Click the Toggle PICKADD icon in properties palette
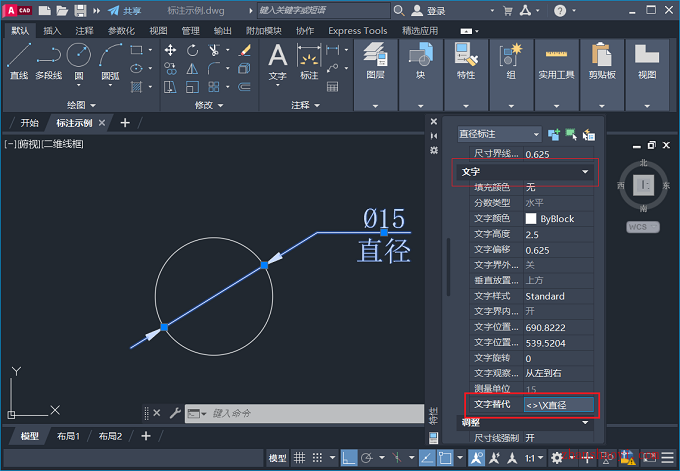This screenshot has width=680, height=471. click(554, 135)
